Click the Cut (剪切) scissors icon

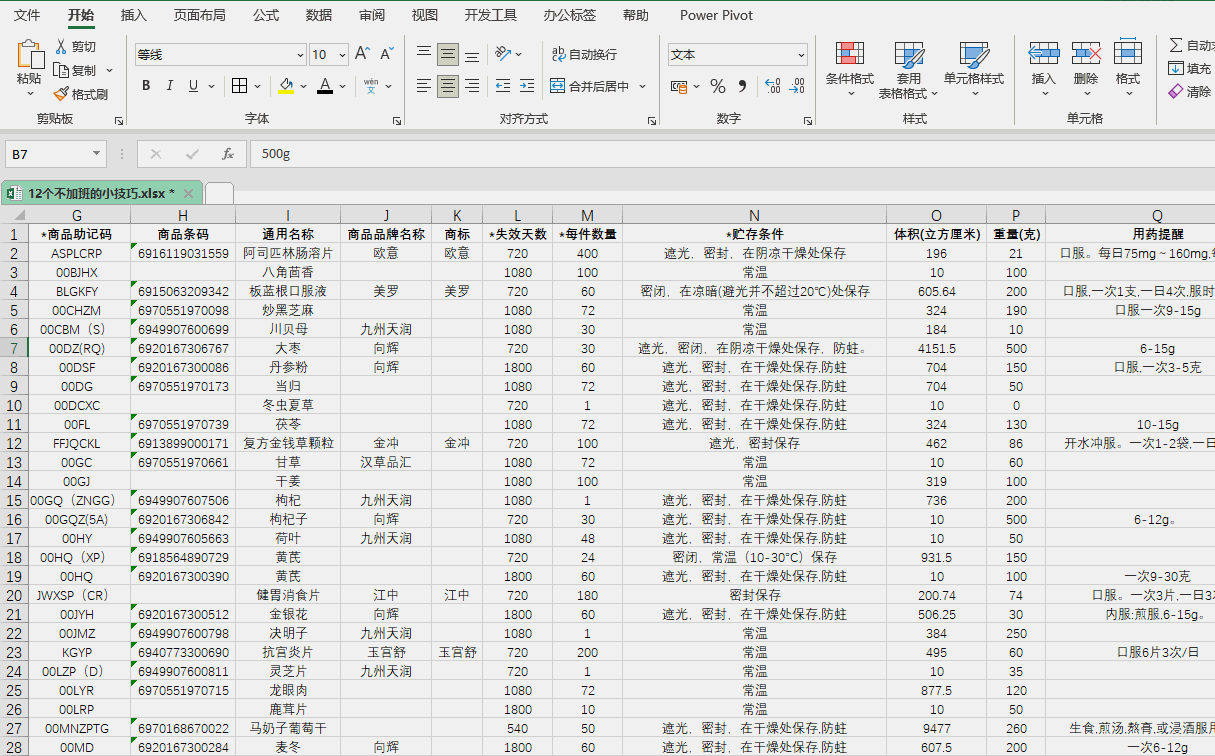coord(61,47)
